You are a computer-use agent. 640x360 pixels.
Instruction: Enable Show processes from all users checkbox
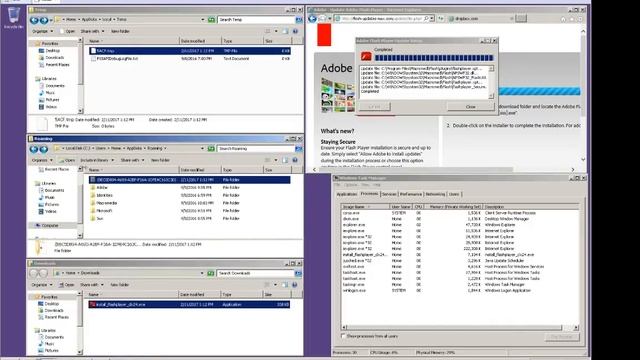point(343,336)
